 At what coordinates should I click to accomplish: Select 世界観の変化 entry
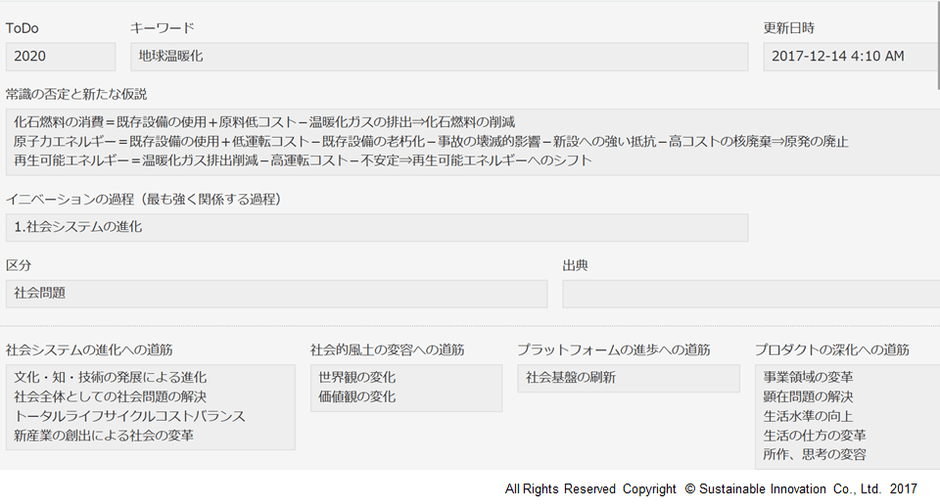[x=357, y=378]
